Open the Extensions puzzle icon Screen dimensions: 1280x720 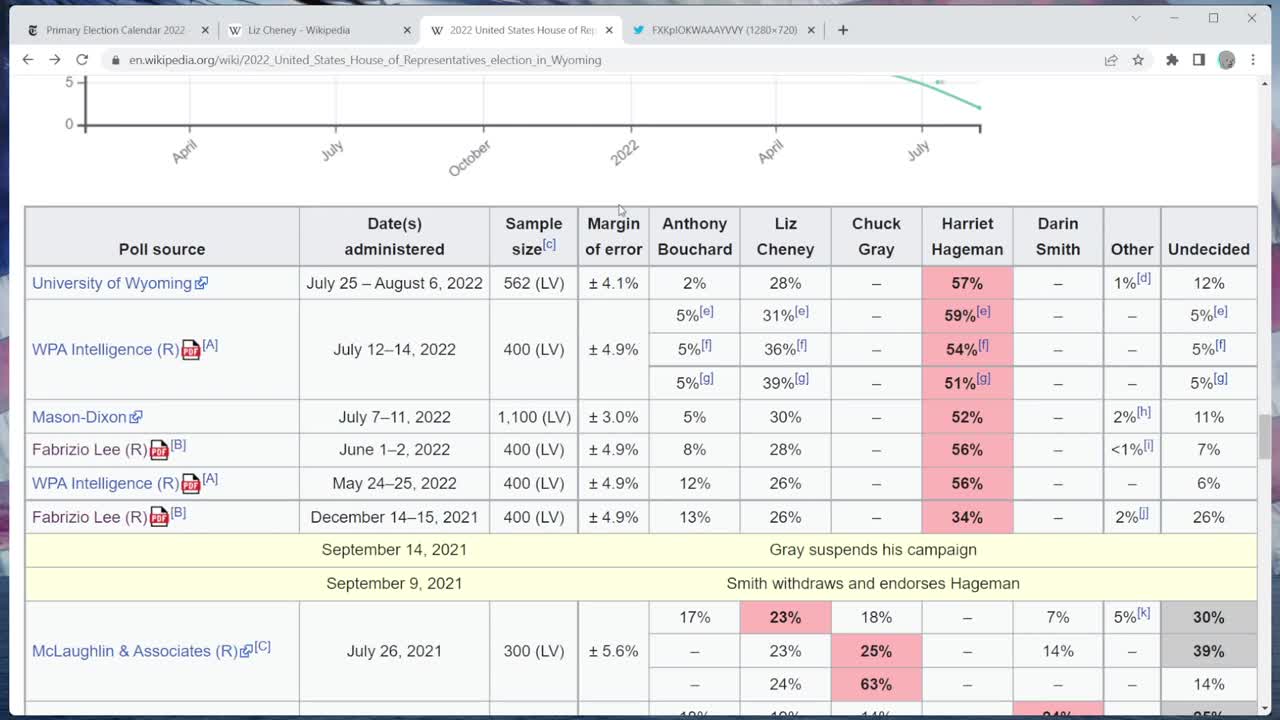click(1172, 60)
